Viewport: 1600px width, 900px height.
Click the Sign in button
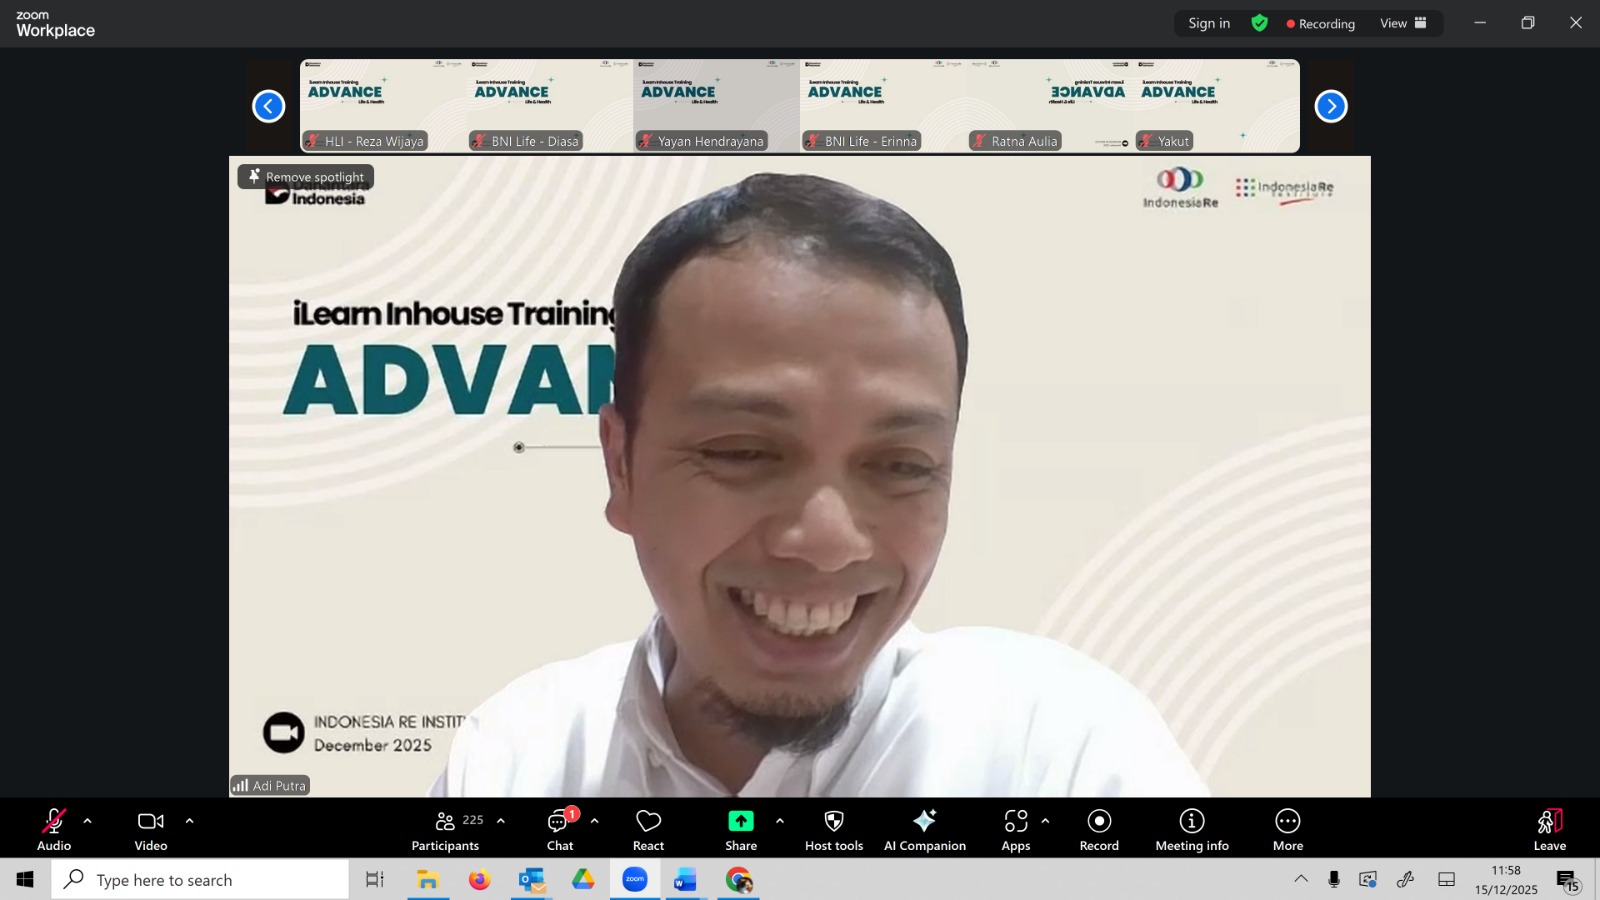pyautogui.click(x=1209, y=23)
